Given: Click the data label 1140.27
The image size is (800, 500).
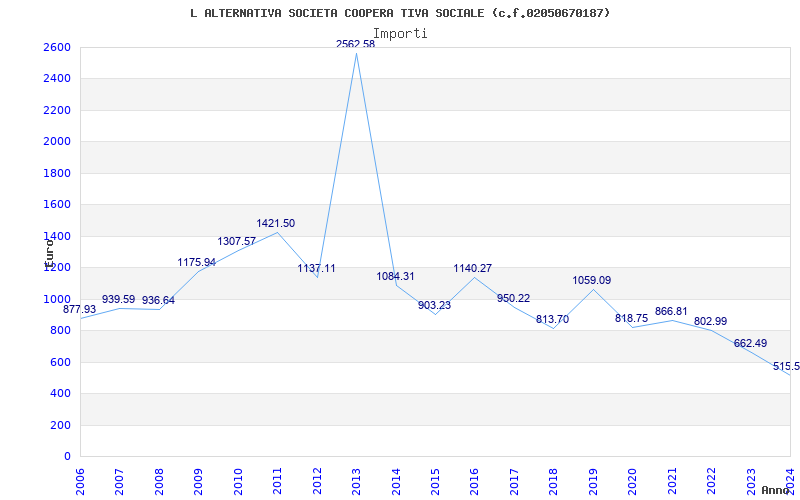Looking at the screenshot, I should (x=473, y=268).
